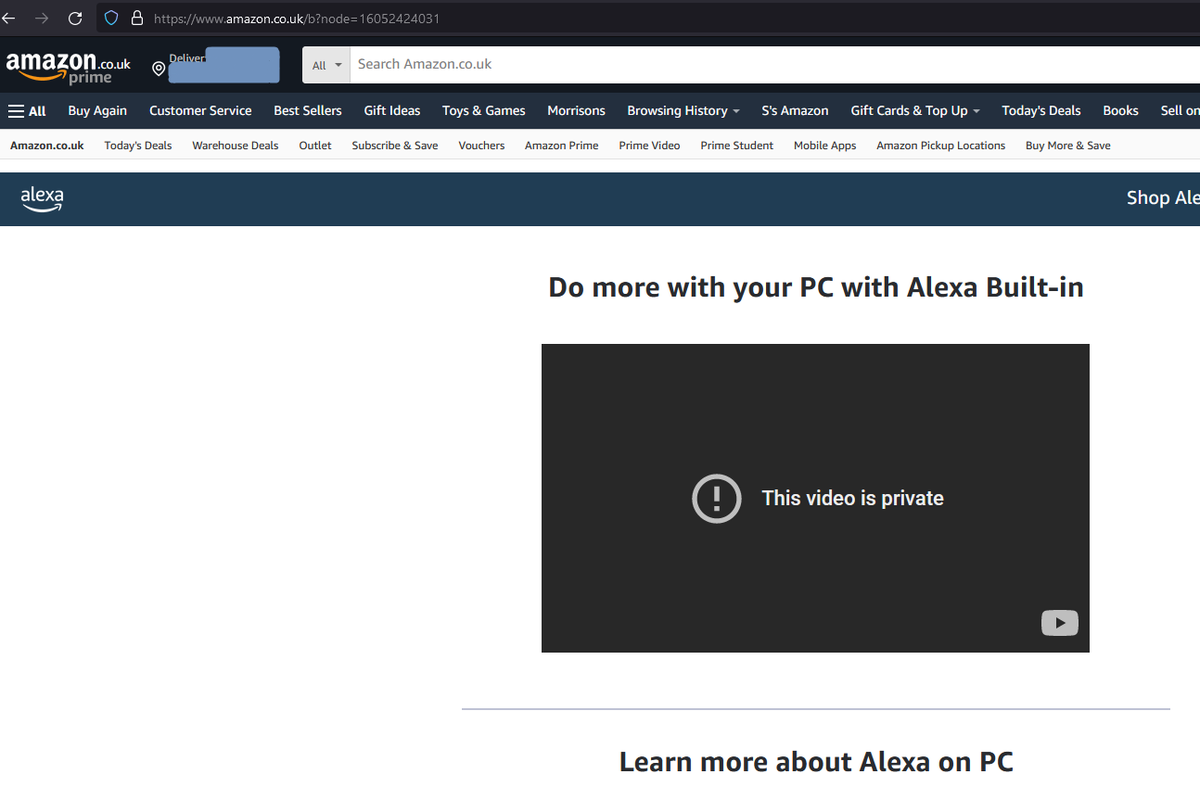The width and height of the screenshot is (1200, 787).
Task: Open Prime Student
Action: tap(737, 146)
